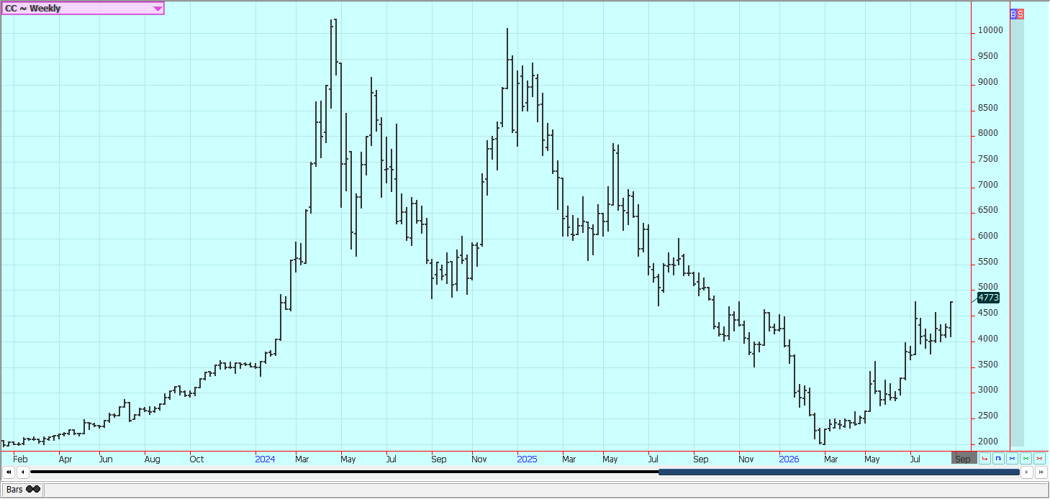This screenshot has width=1050, height=499.
Task: Click the dark blue scrollbar thumb
Action: pyautogui.click(x=839, y=472)
